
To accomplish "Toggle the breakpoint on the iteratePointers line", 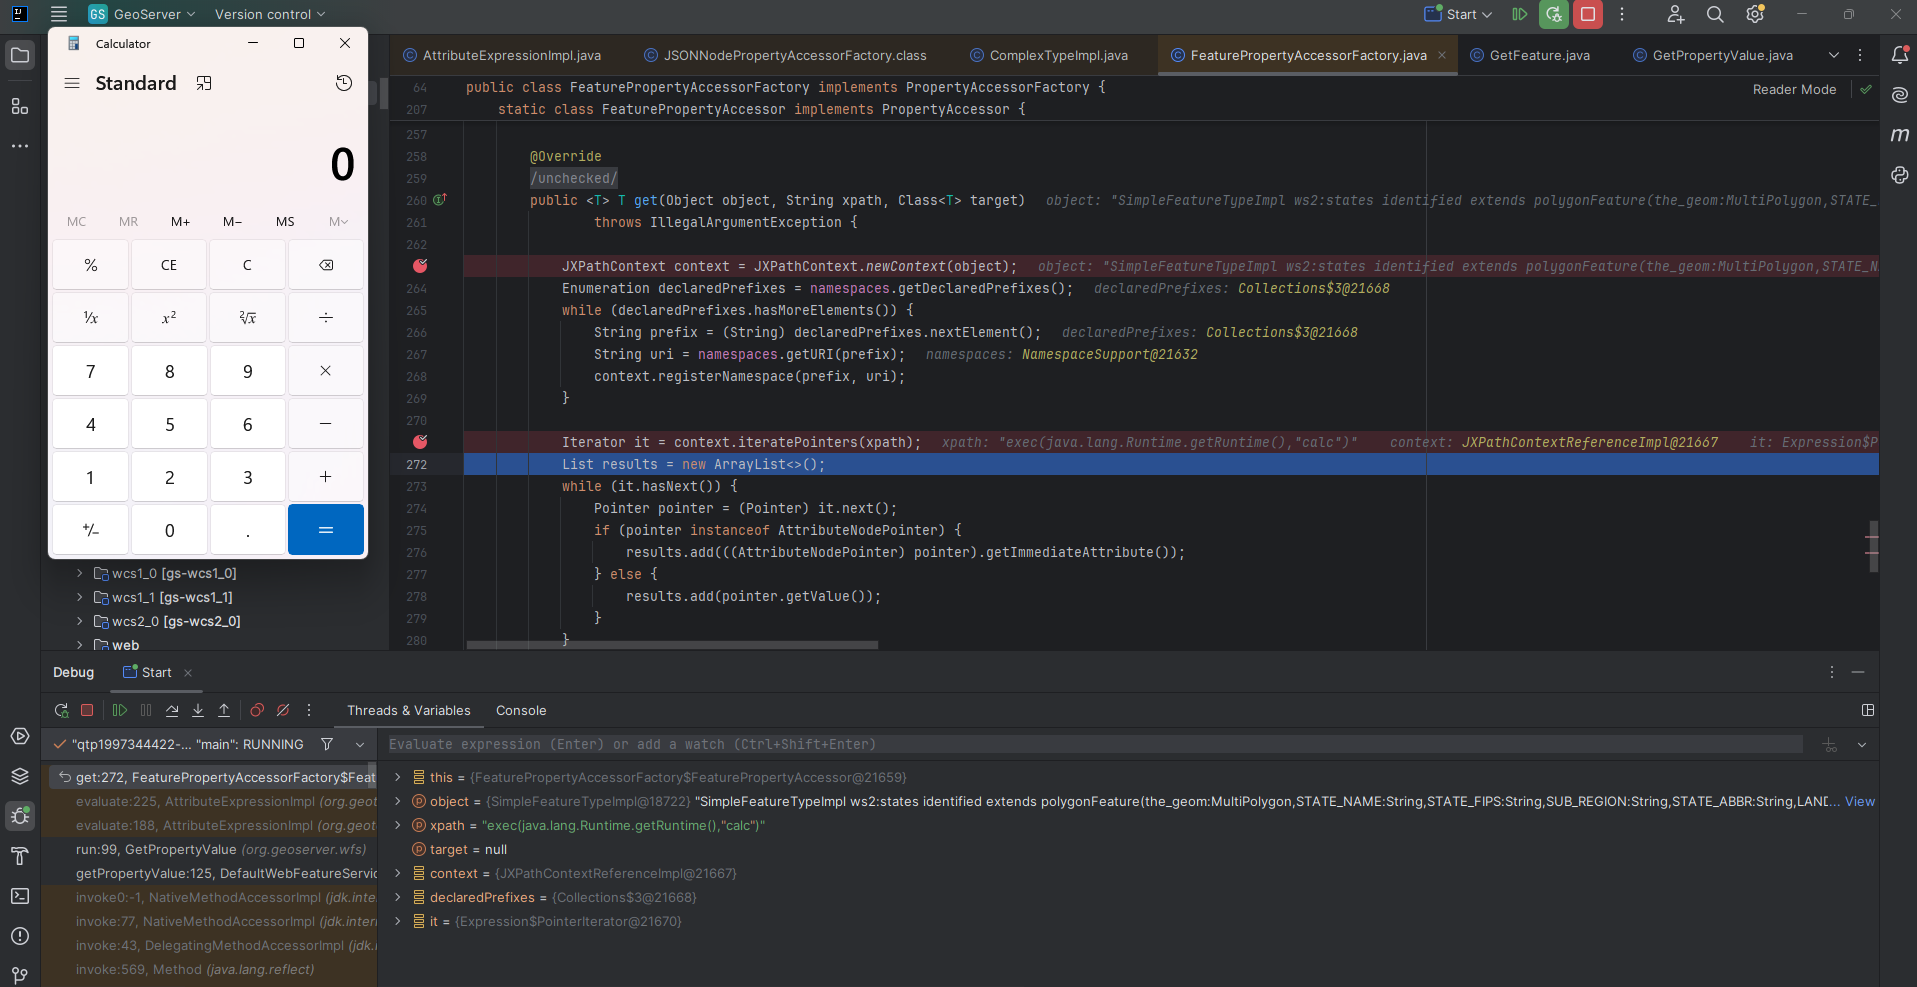I will (x=420, y=442).
